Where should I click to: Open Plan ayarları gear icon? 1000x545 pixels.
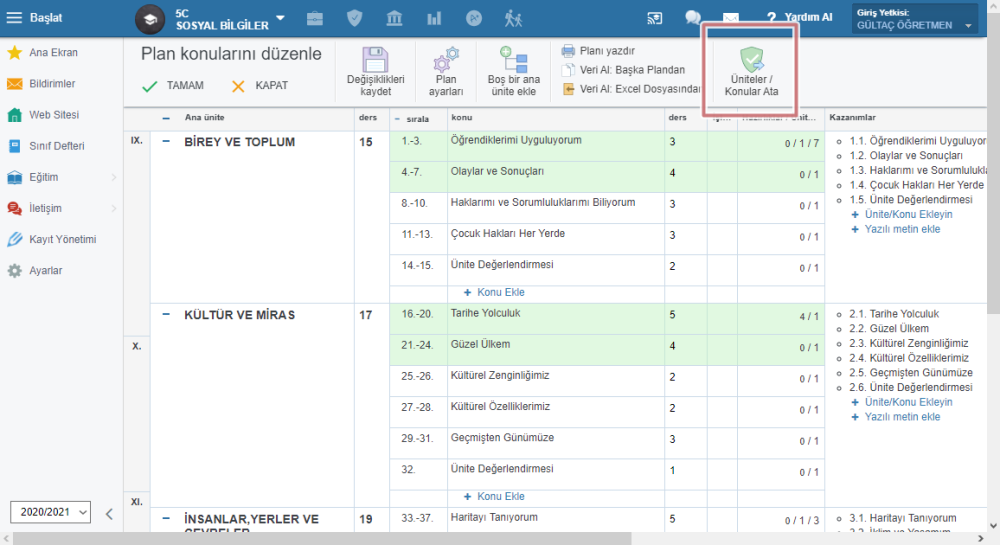(x=446, y=71)
